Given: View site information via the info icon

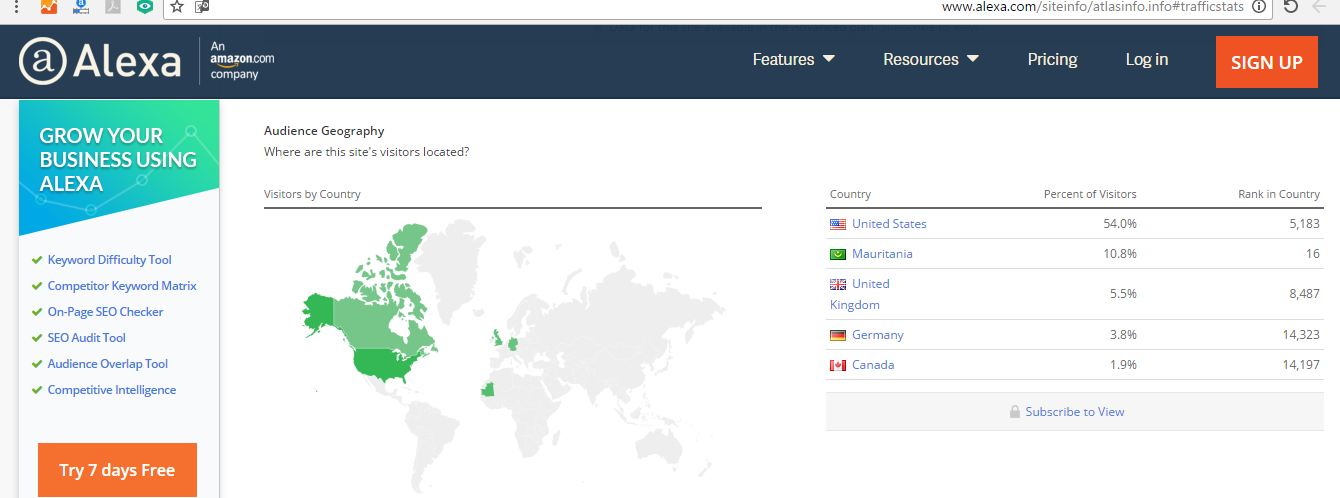Looking at the screenshot, I should [x=1260, y=6].
